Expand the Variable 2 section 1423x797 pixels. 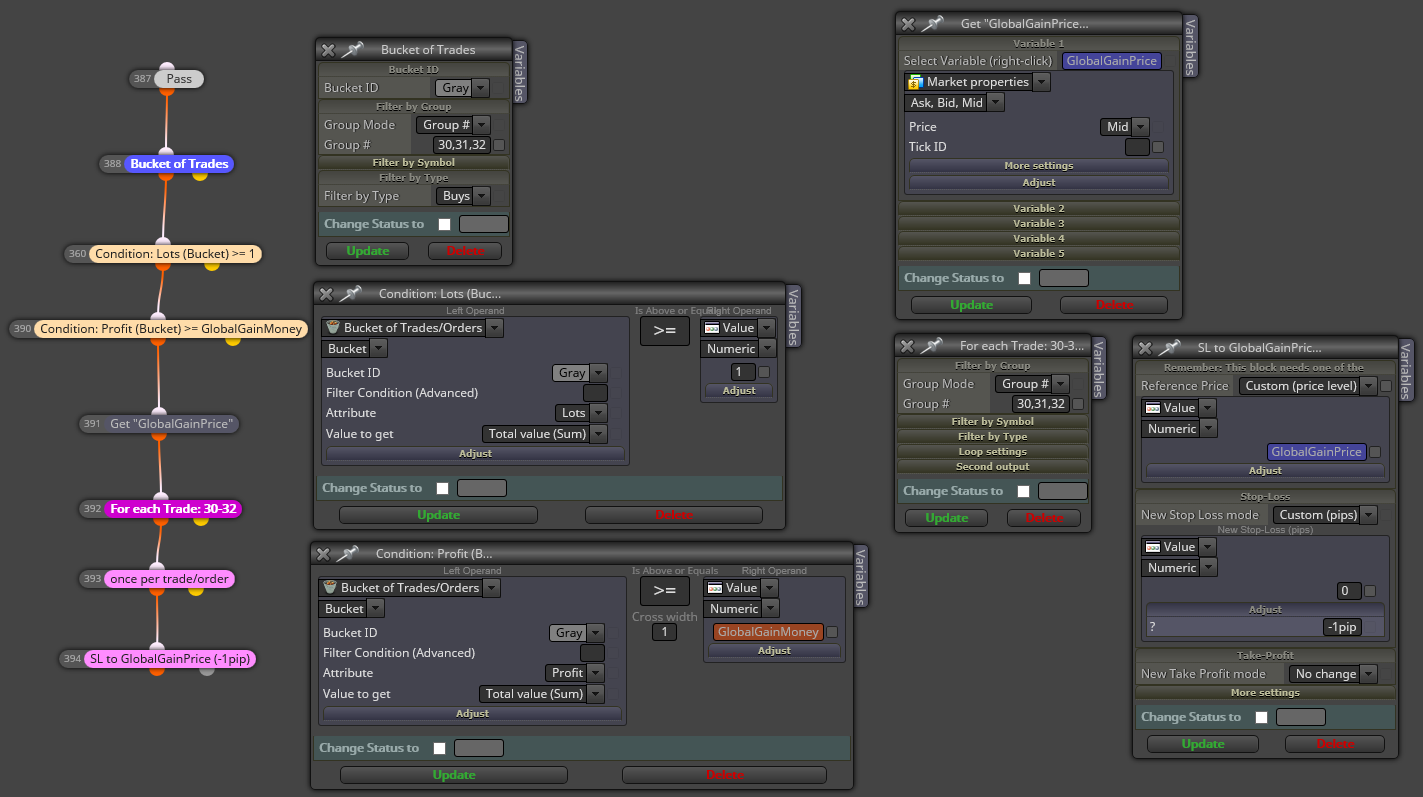tap(1039, 208)
